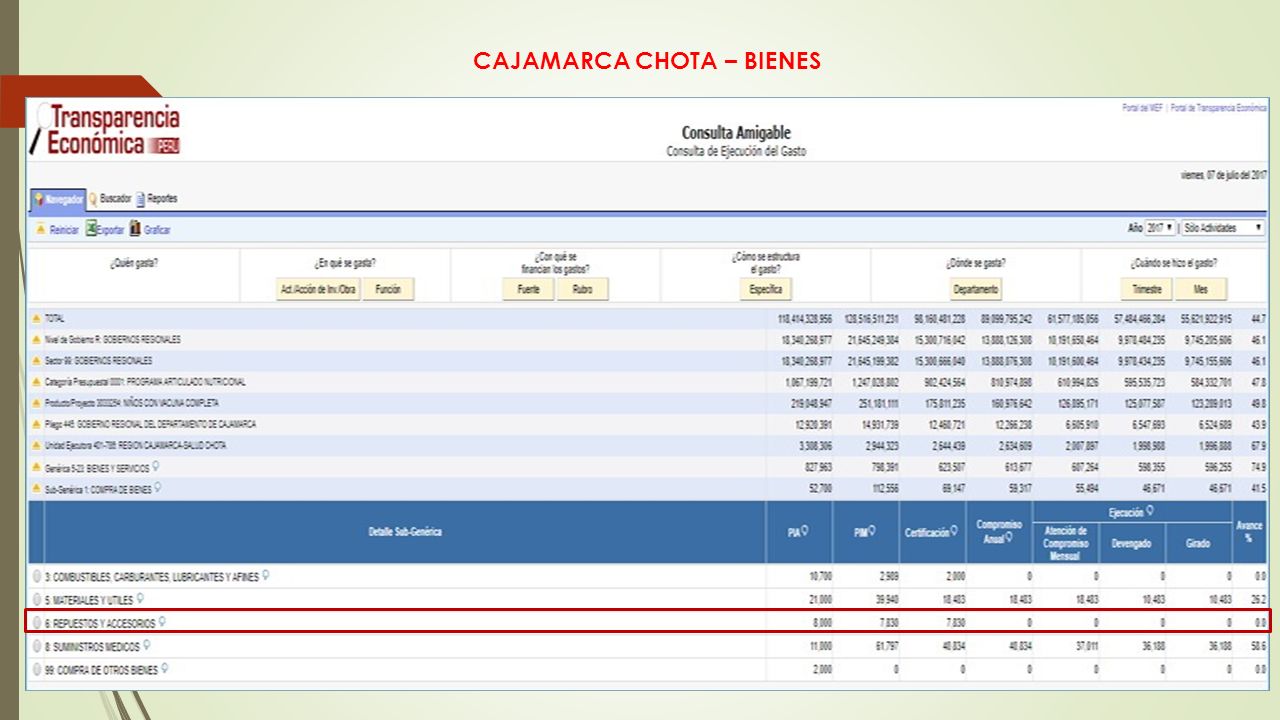Click the arrow beside Sector 99
The width and height of the screenshot is (1280, 720).
tap(37, 361)
